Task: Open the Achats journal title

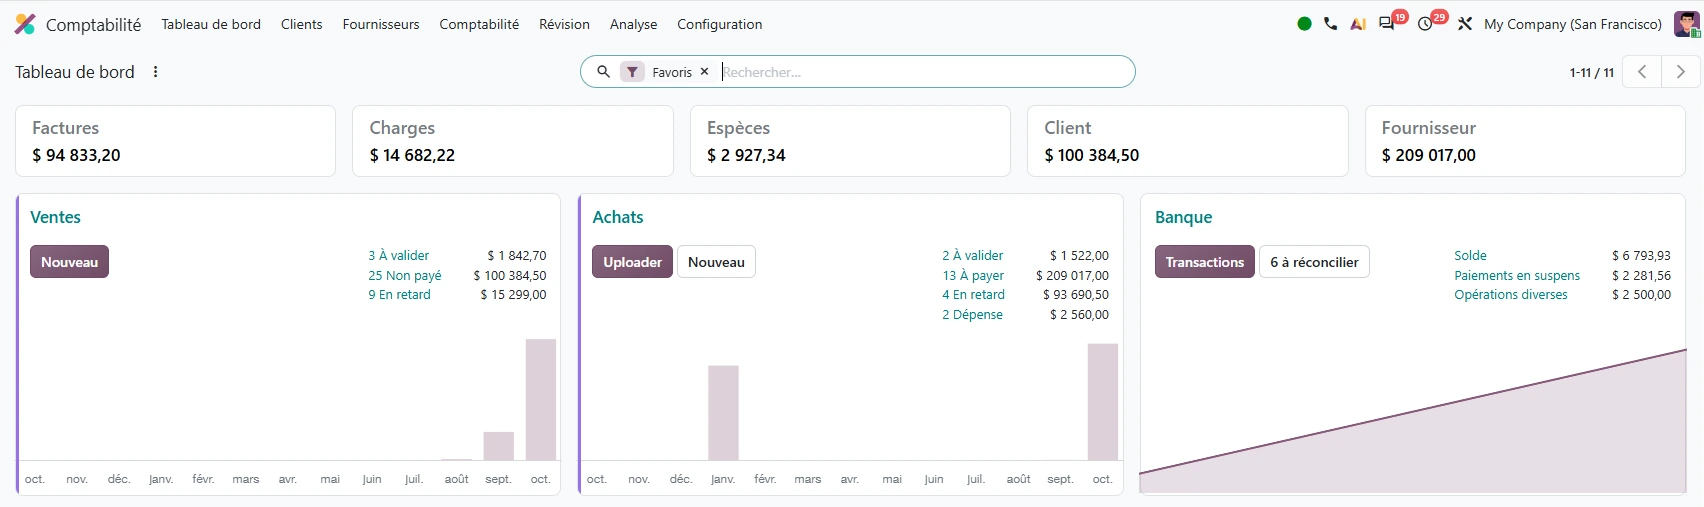Action: click(x=618, y=217)
